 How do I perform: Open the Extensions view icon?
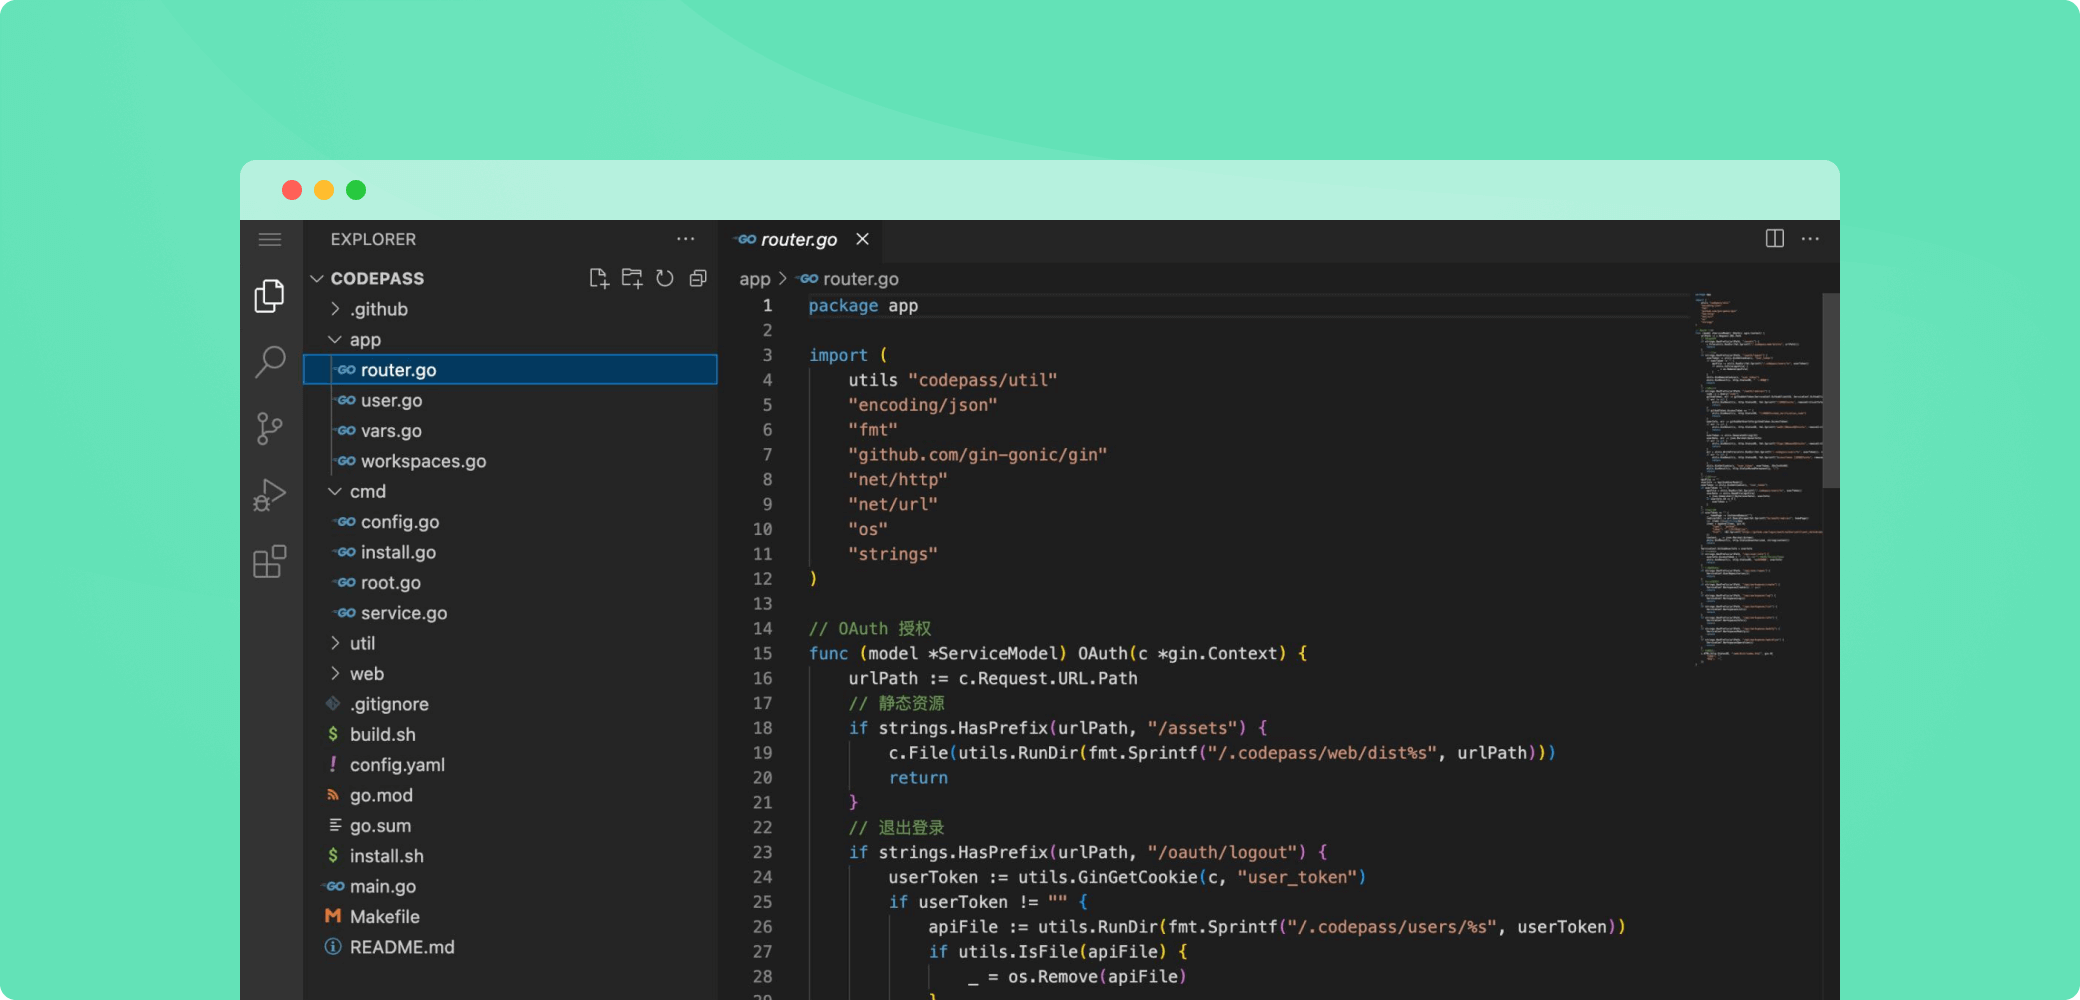pos(270,562)
